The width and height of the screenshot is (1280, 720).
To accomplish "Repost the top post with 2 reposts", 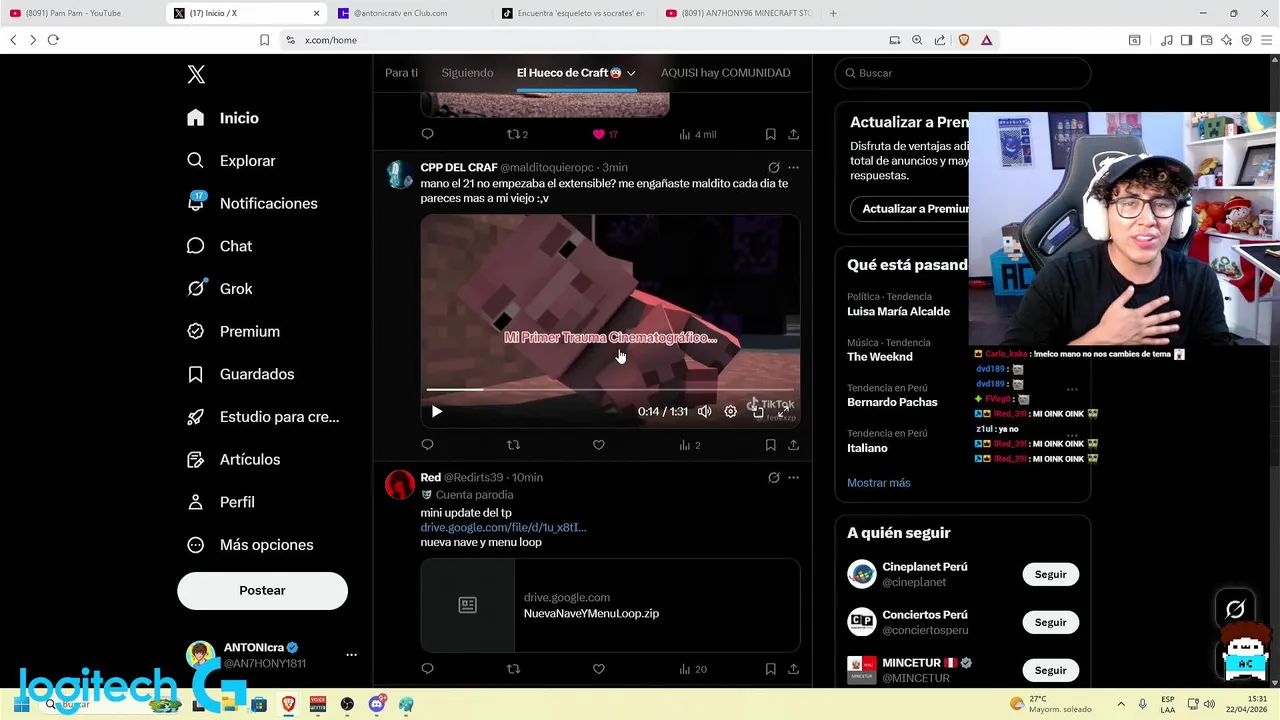I will [x=513, y=134].
